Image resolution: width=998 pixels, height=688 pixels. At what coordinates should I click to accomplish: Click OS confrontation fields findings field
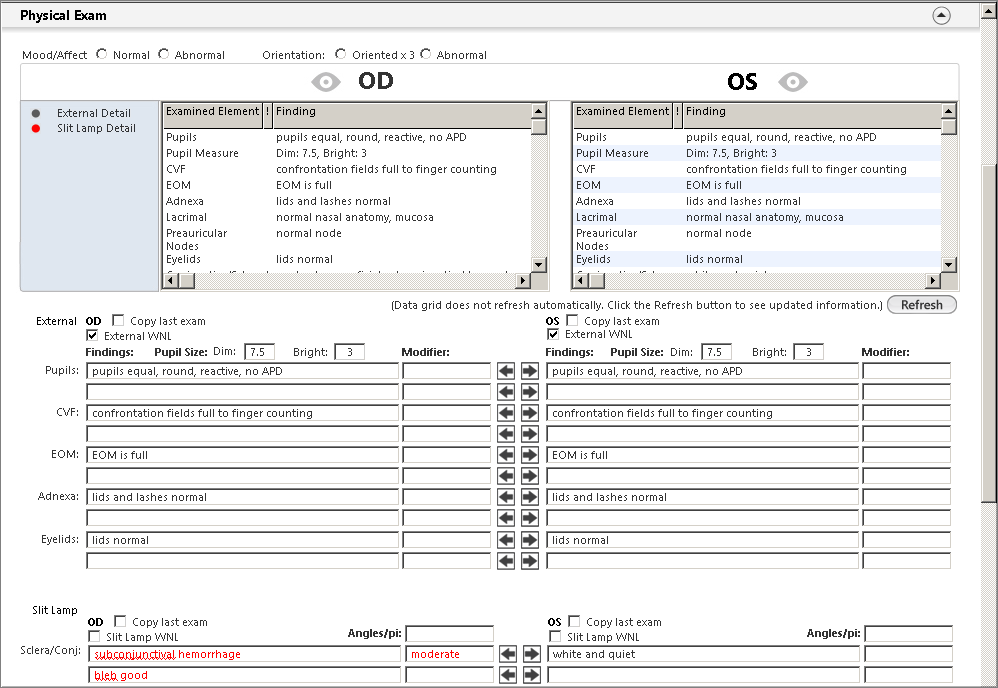703,413
